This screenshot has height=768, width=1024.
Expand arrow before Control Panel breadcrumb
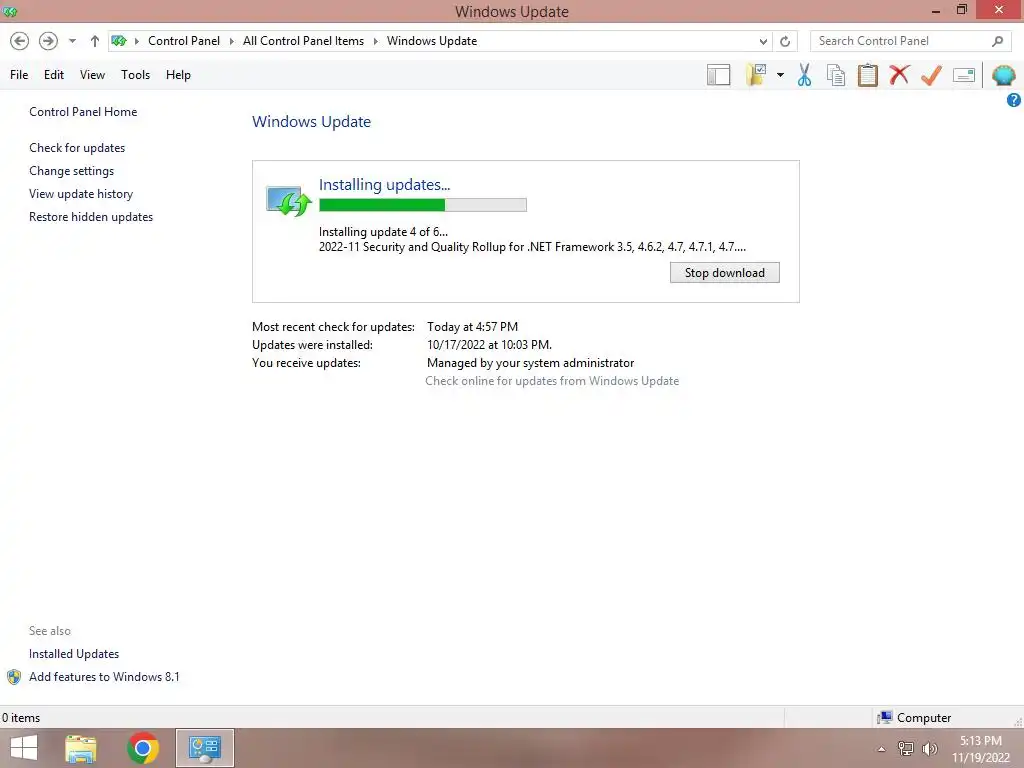[x=136, y=41]
